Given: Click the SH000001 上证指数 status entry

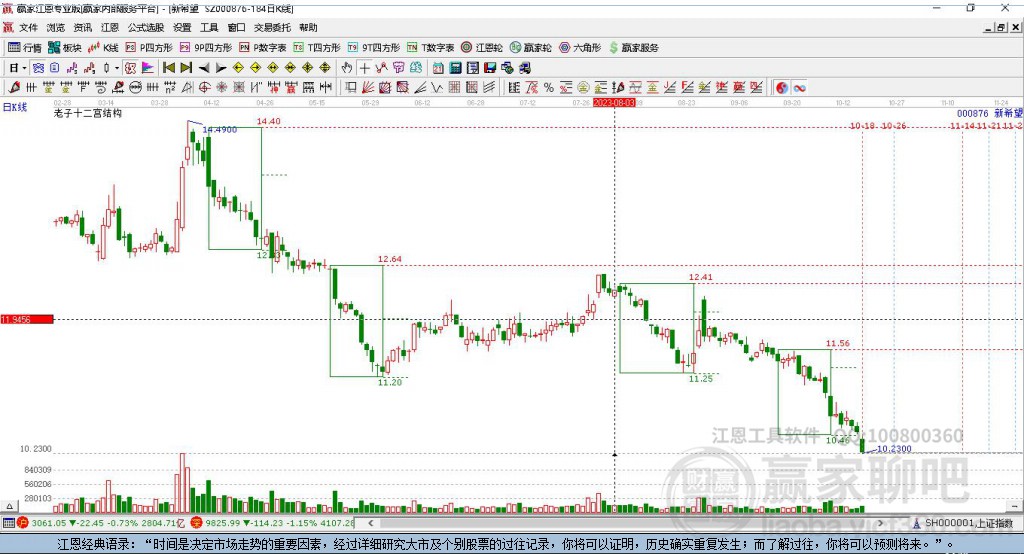Looking at the screenshot, I should 968,523.
